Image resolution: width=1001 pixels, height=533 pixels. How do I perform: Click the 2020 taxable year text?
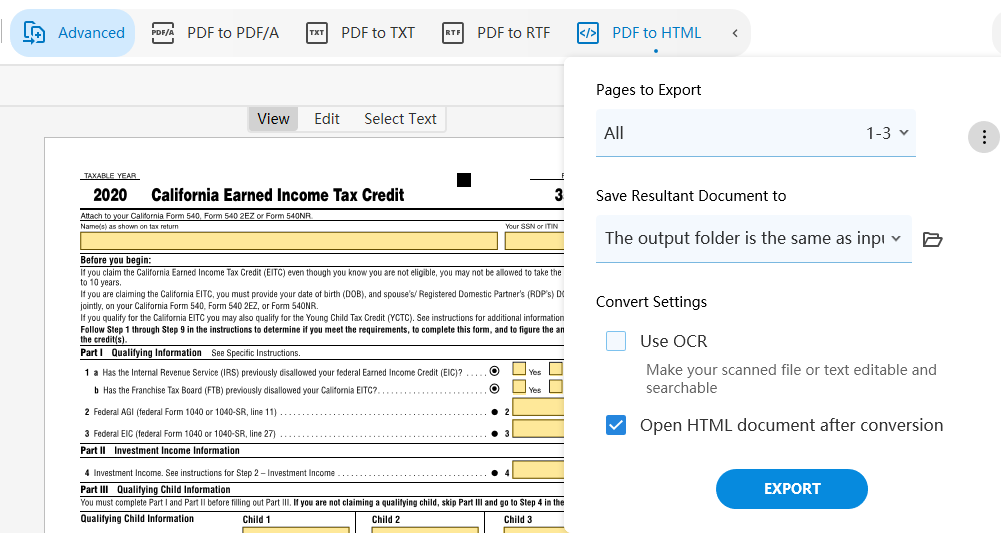coord(110,195)
